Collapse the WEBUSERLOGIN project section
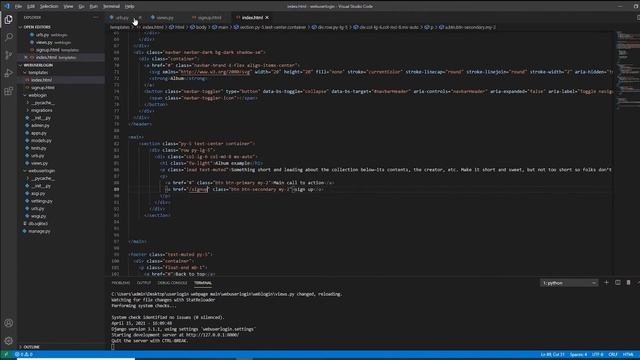Image resolution: width=640 pixels, height=360 pixels. click(x=38, y=65)
